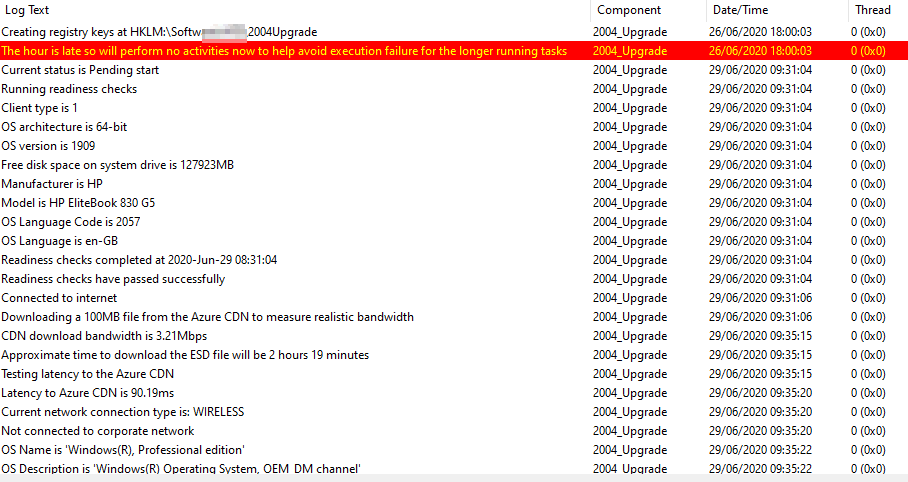Click the Component column header

[629, 10]
